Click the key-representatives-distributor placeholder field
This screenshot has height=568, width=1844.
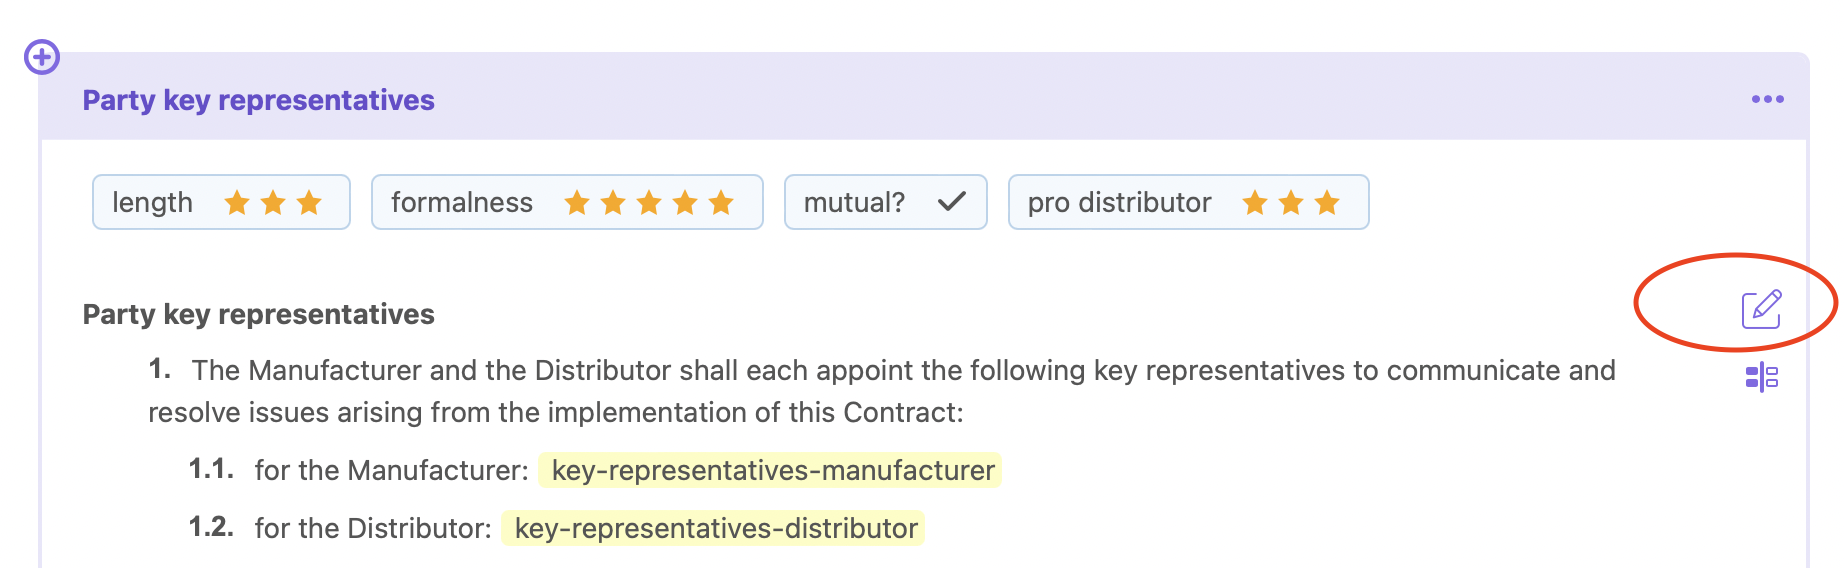[716, 528]
